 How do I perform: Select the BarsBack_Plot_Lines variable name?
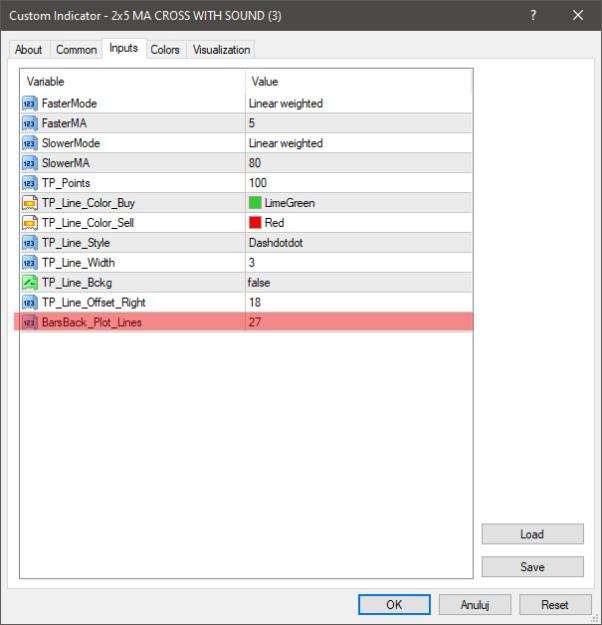pyautogui.click(x=92, y=322)
